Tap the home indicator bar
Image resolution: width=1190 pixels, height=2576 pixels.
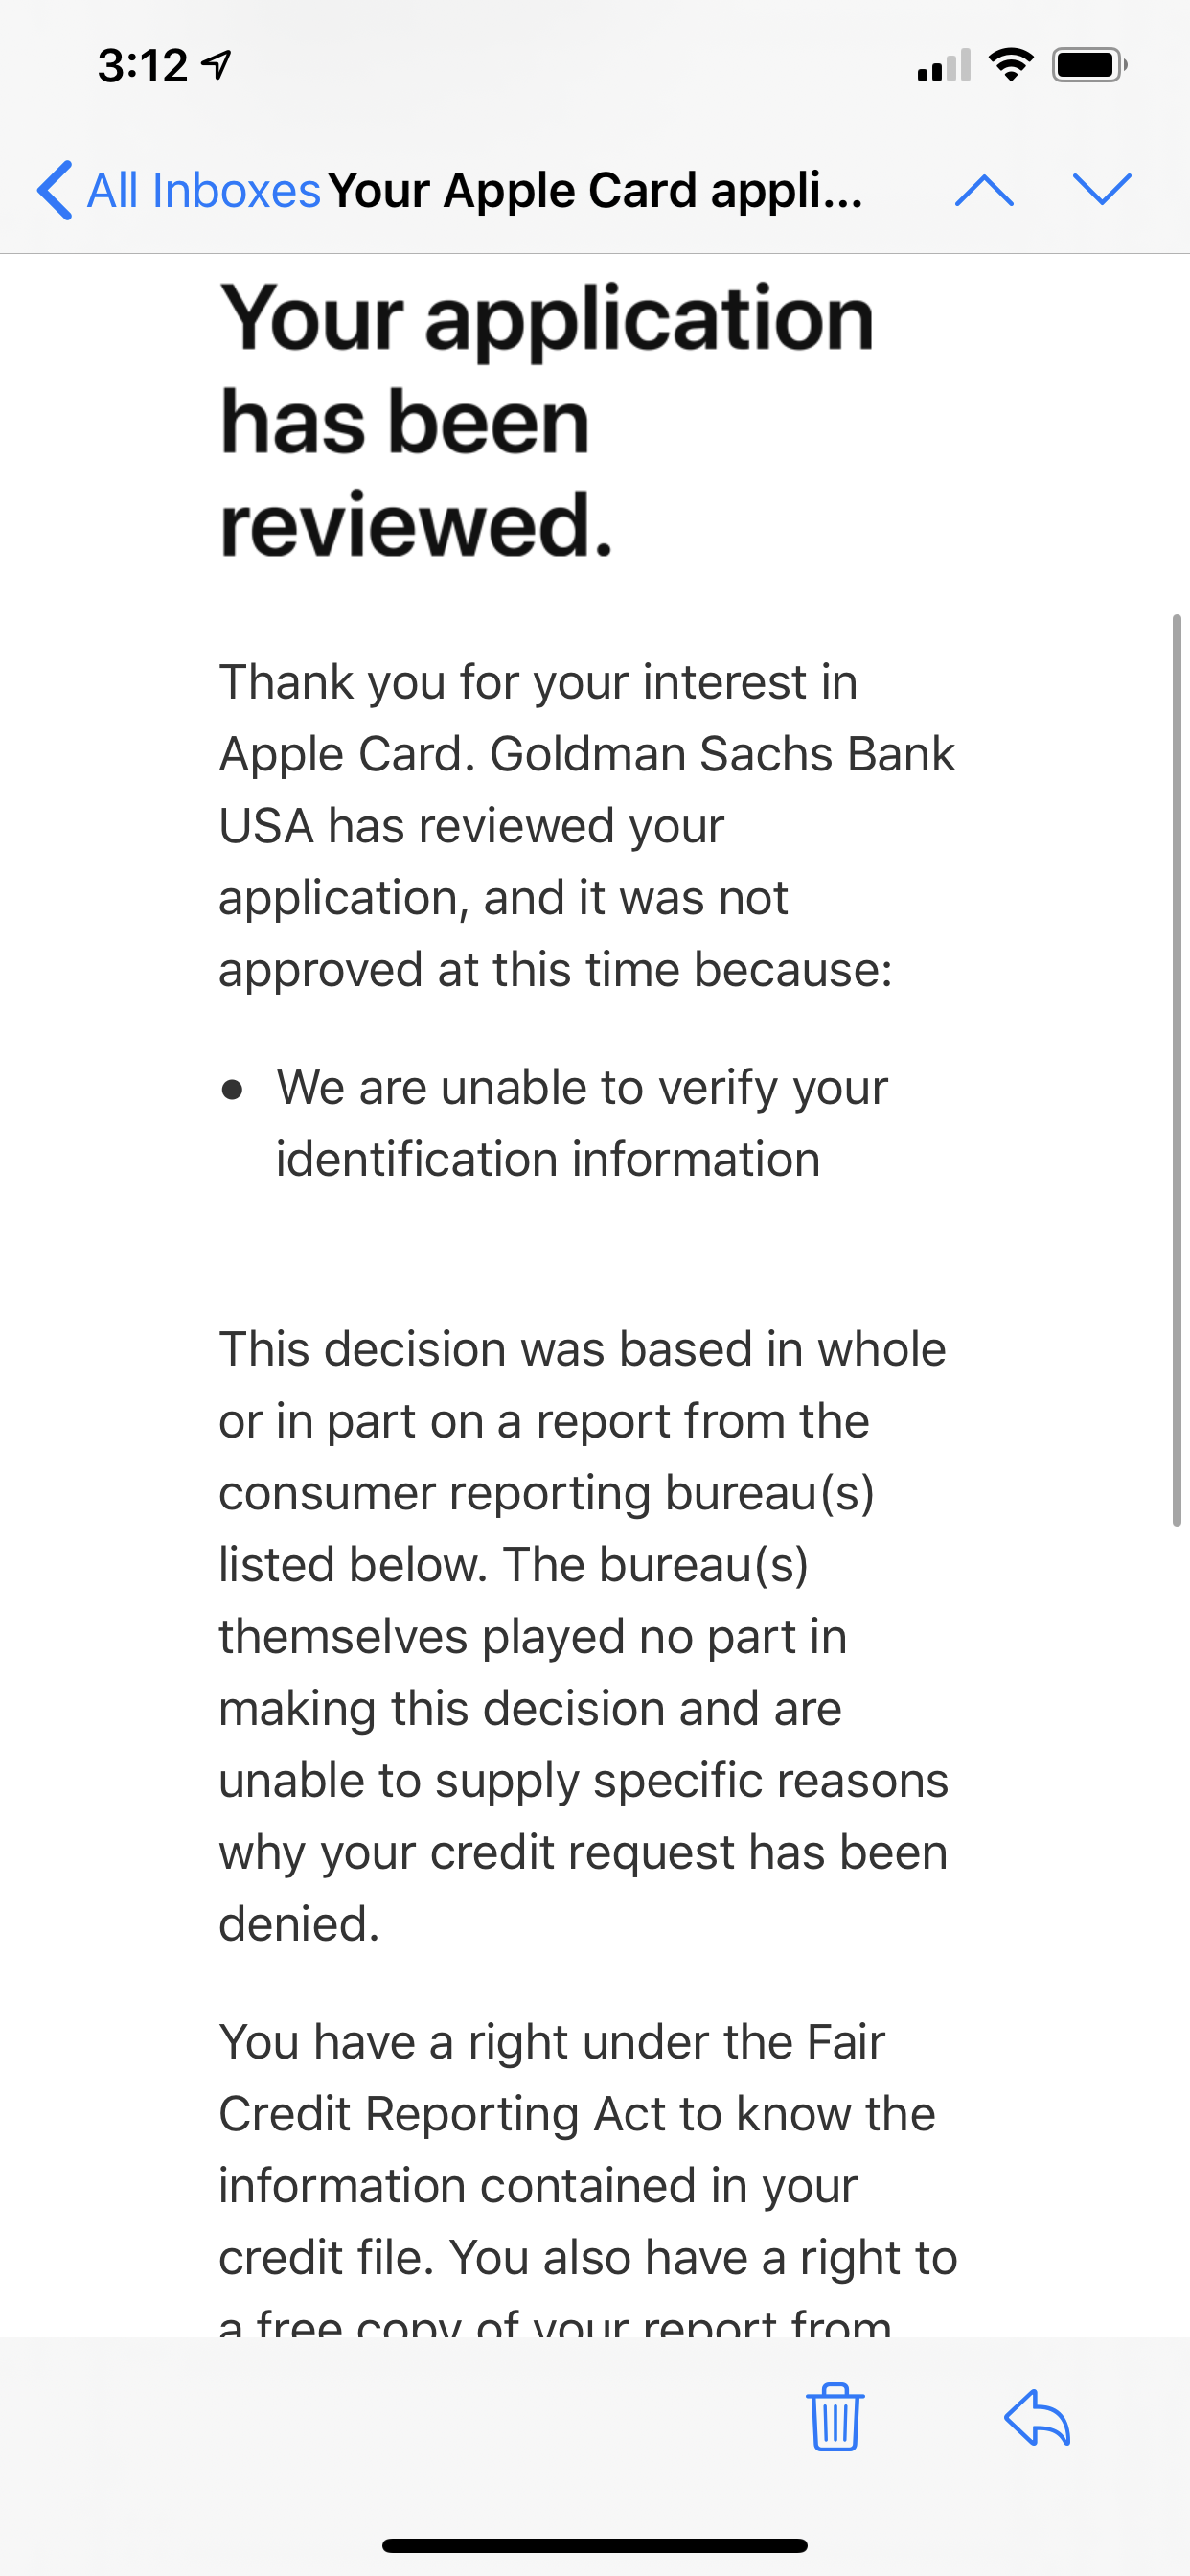[x=595, y=2545]
